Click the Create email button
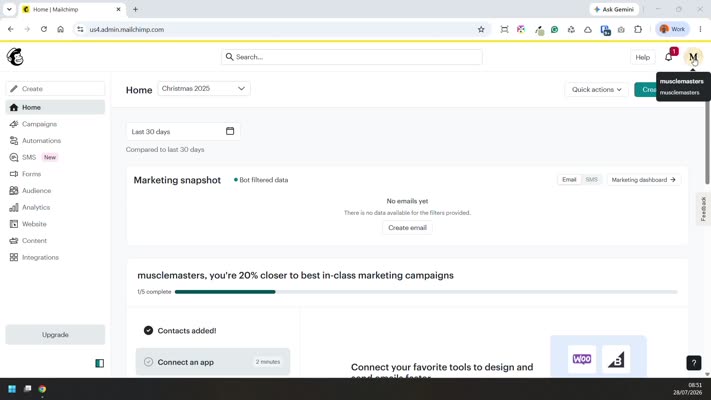Viewport: 711px width, 400px height. click(x=407, y=228)
